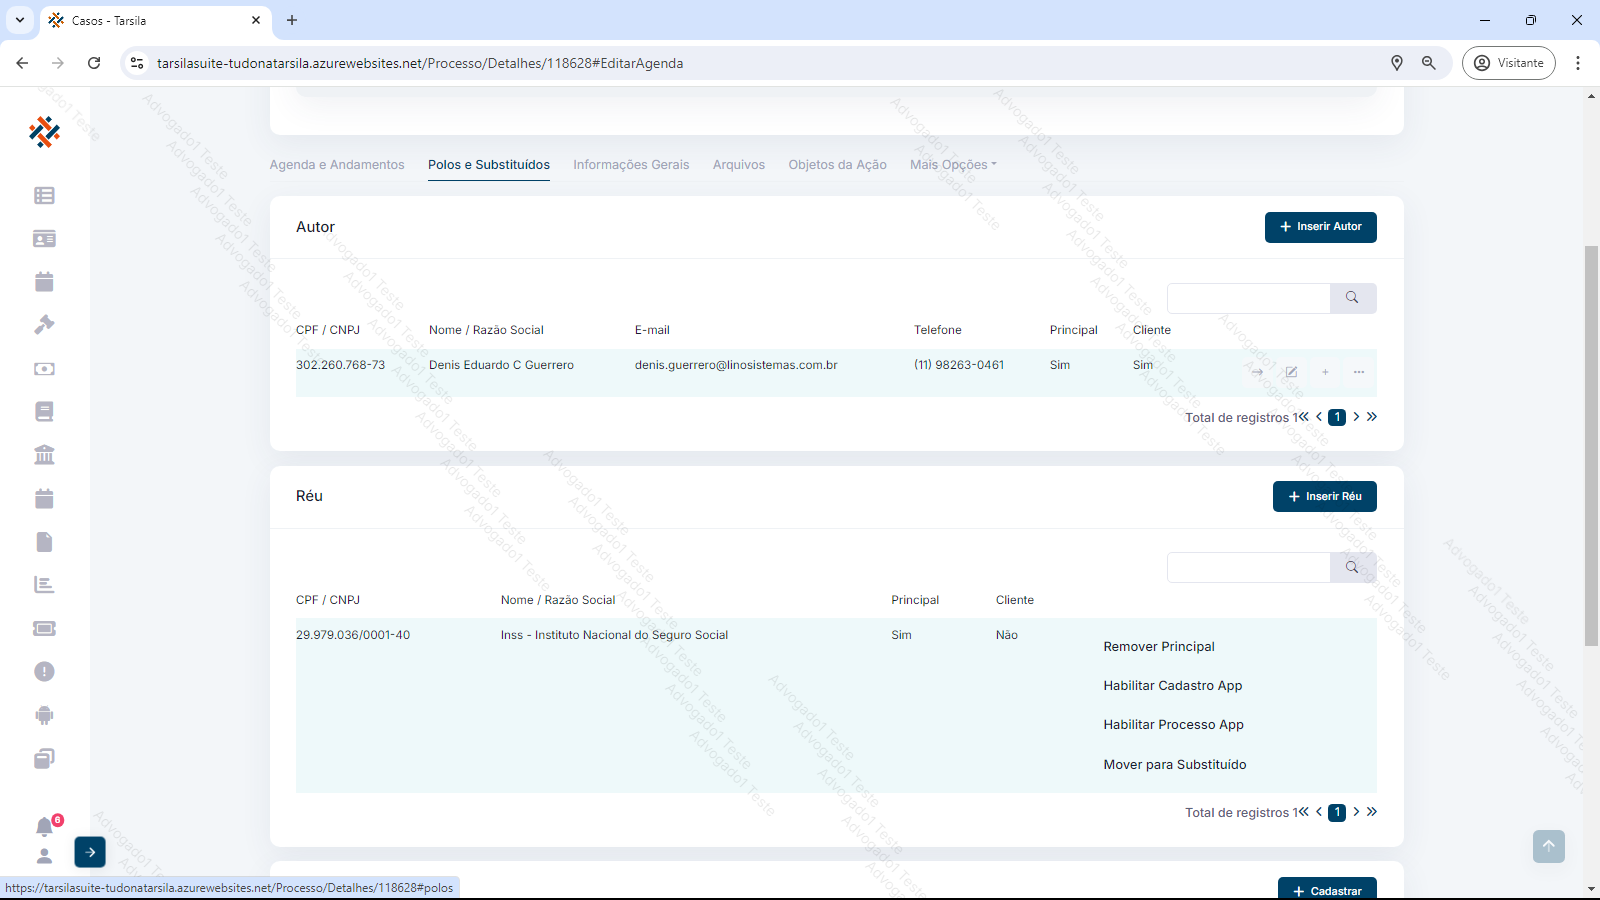Click the money bill icon in sidebar
The image size is (1600, 900).
click(44, 369)
